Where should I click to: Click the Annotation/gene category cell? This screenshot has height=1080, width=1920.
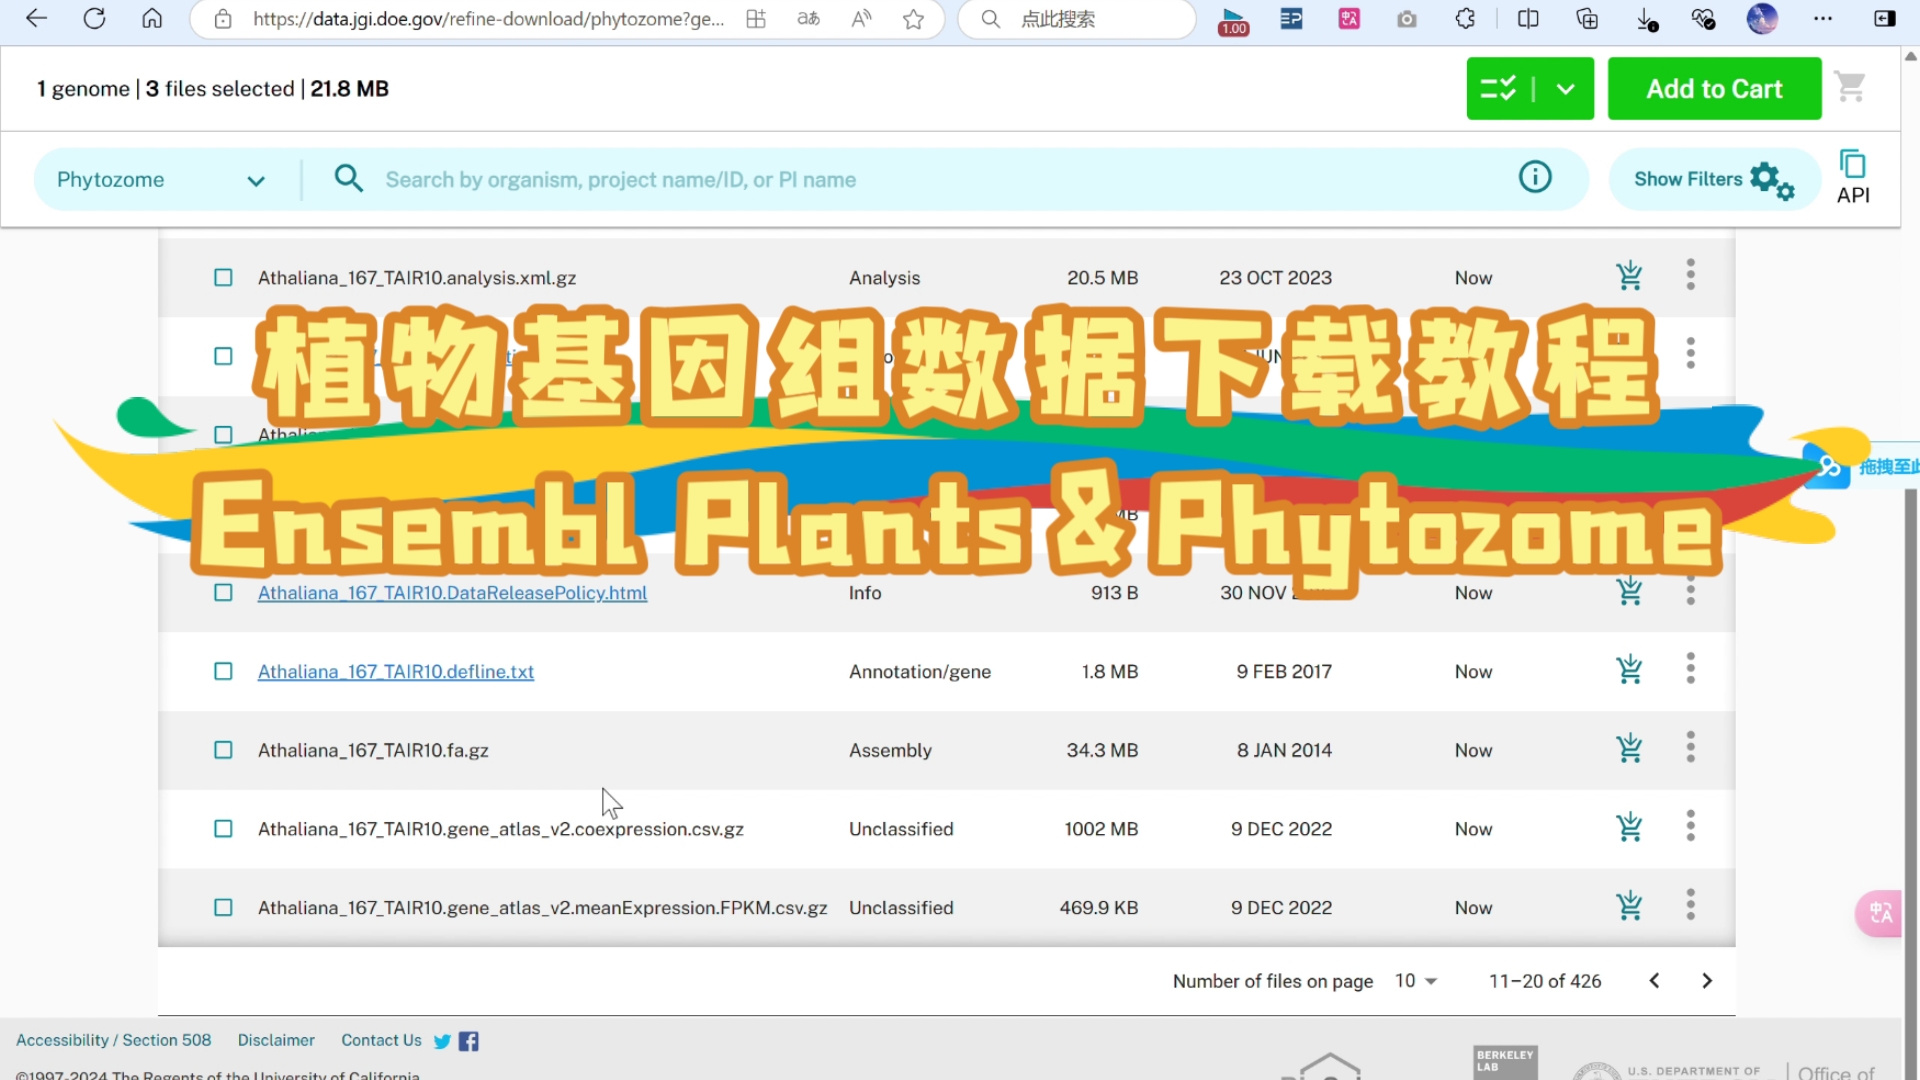[x=920, y=672]
